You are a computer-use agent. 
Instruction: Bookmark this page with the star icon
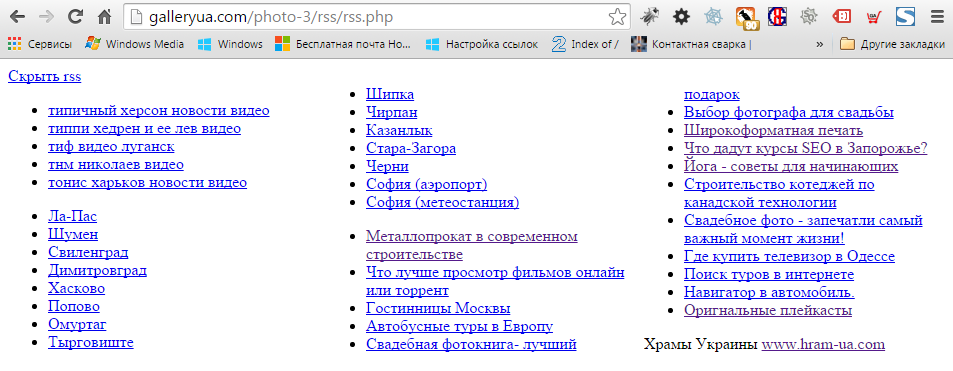coord(617,17)
